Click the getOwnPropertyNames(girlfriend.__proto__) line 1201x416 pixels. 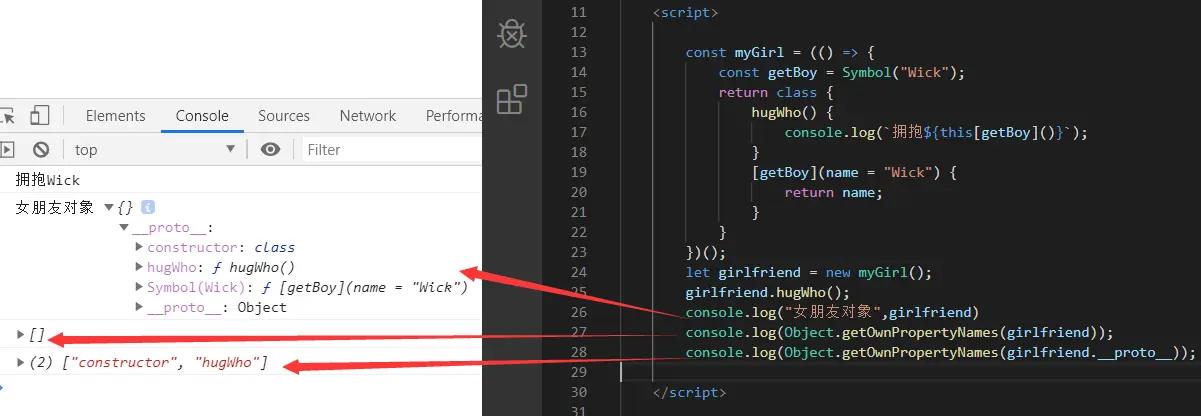(940, 352)
